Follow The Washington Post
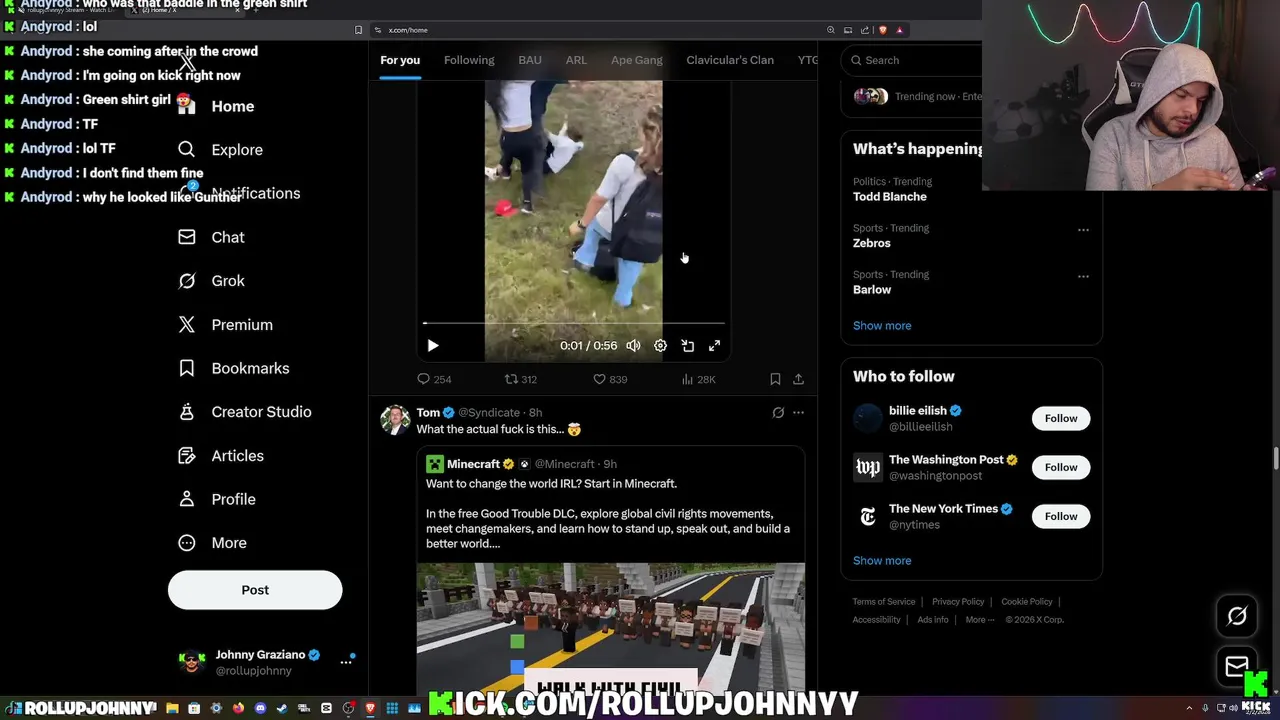This screenshot has width=1280, height=720. click(1061, 468)
